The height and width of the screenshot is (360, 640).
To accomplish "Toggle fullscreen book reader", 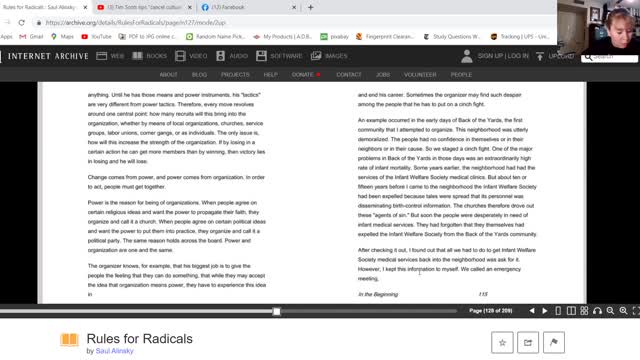I will coord(636,311).
